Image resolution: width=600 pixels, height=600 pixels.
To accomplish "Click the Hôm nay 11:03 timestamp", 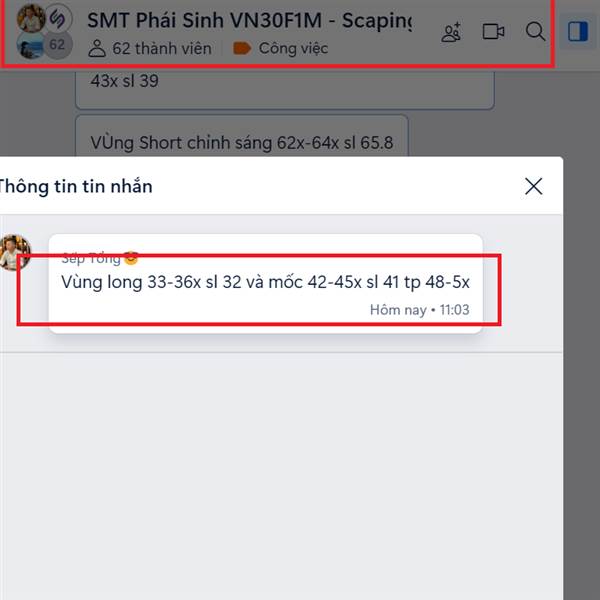I will (419, 310).
